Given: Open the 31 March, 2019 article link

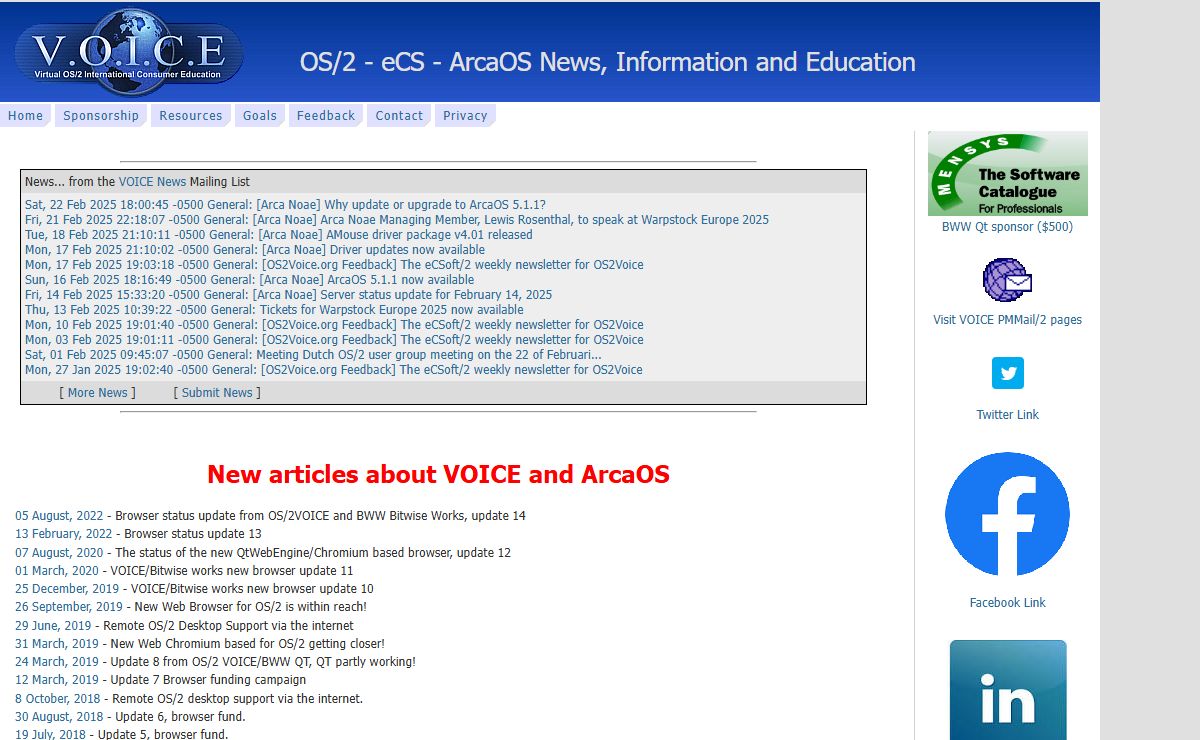Looking at the screenshot, I should coord(57,644).
